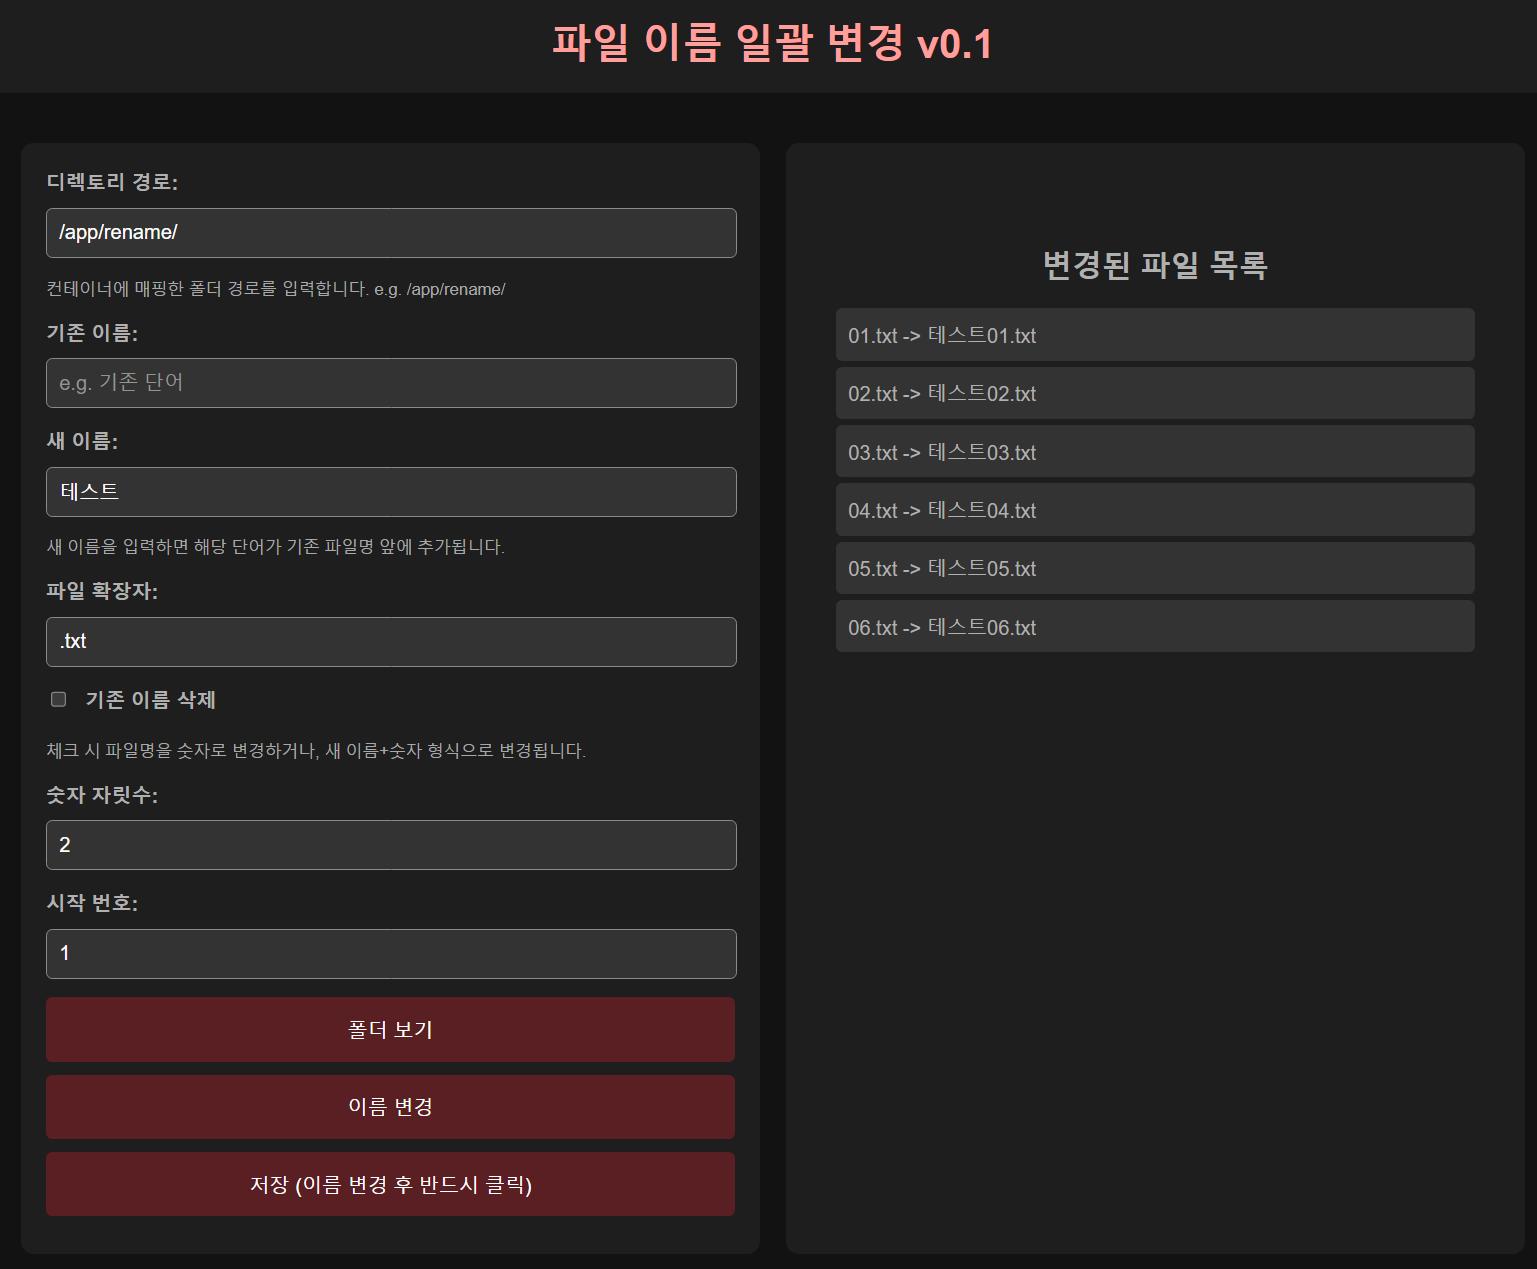Enable the 기존 이름 삭제 checkbox
This screenshot has height=1269, width=1537.
[x=59, y=699]
